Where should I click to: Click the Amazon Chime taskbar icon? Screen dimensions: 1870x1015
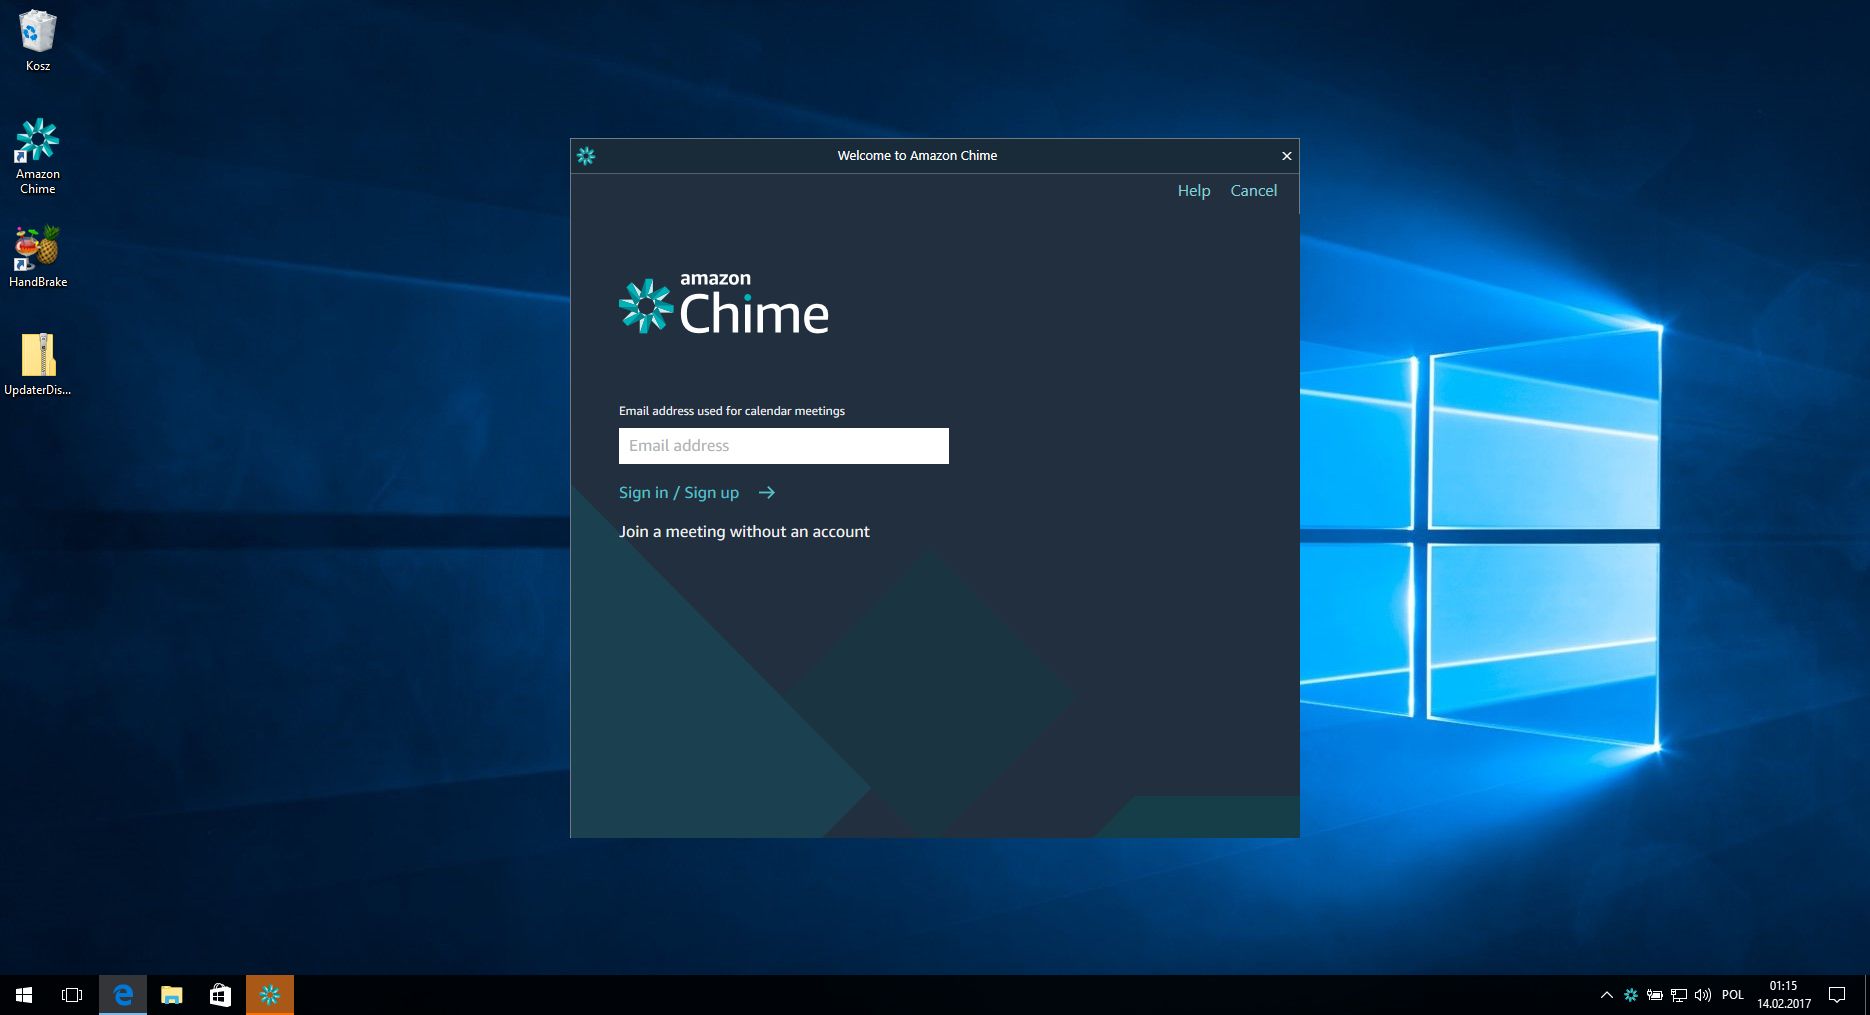point(268,994)
